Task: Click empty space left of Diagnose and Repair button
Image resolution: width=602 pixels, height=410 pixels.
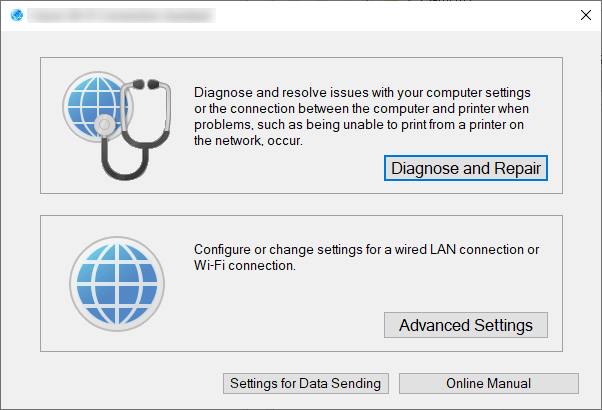Action: coord(280,168)
